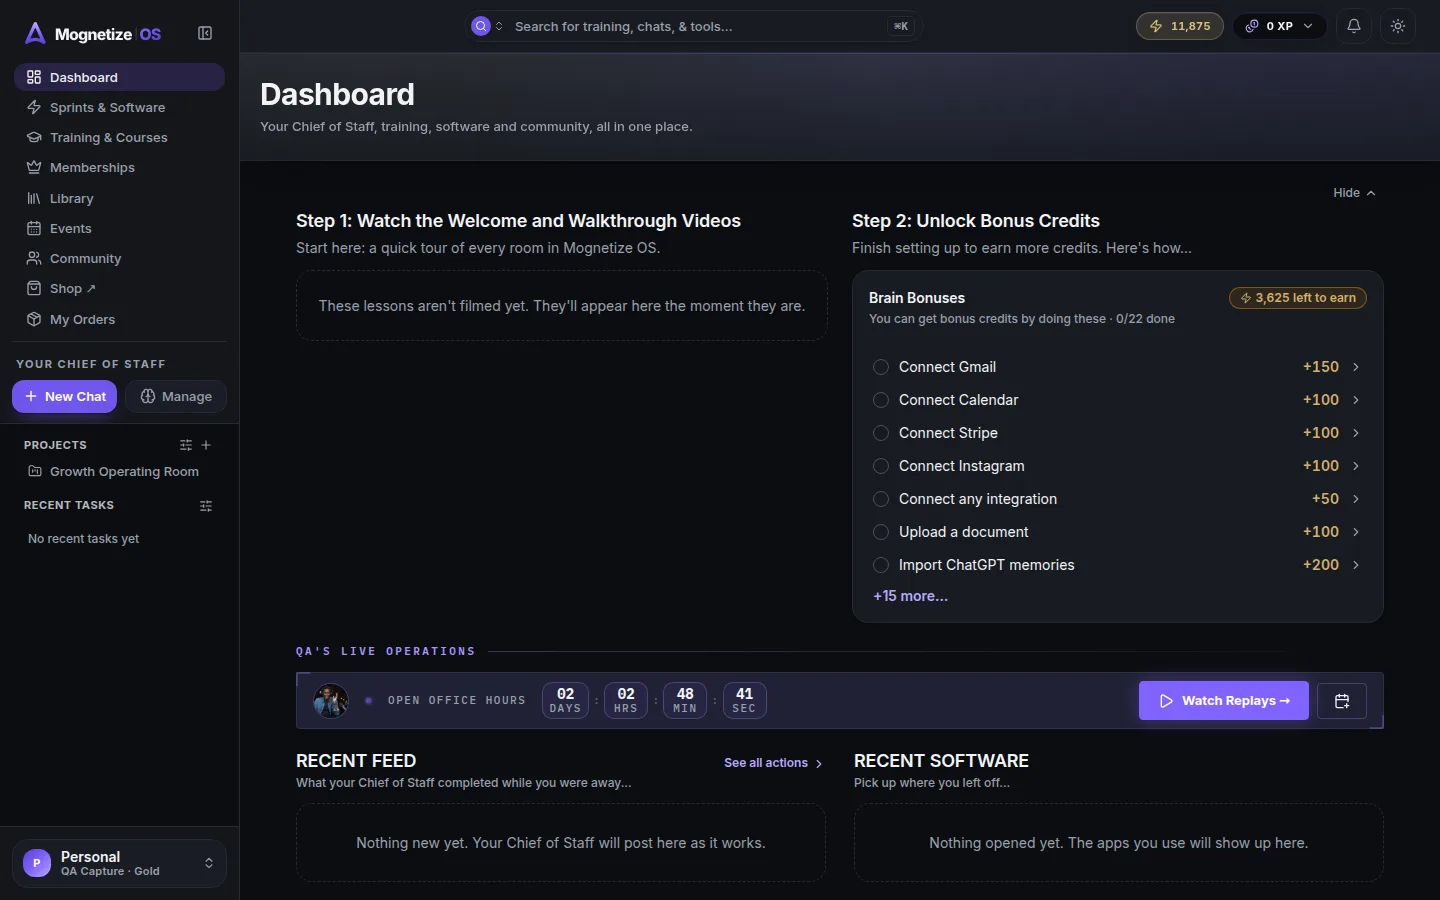The width and height of the screenshot is (1440, 900).
Task: Open the Community page
Action: click(119, 258)
